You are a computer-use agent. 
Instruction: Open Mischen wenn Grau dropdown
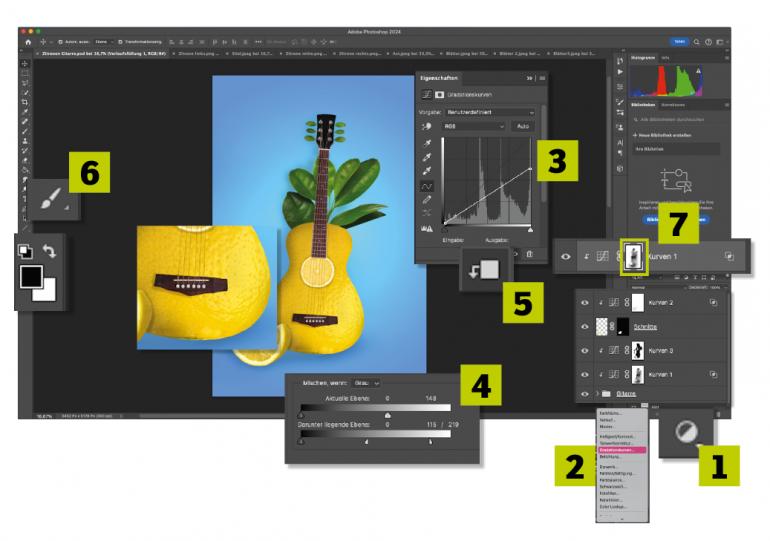[366, 383]
